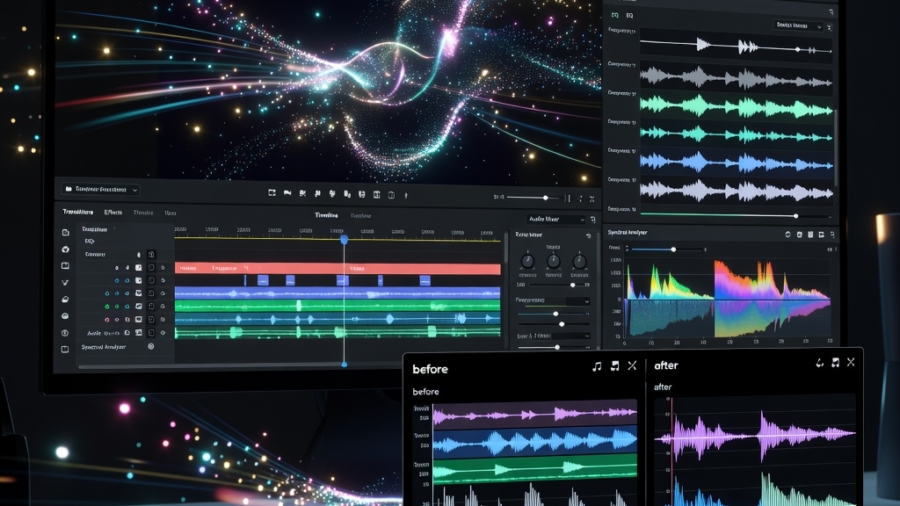Click the Spectral Analyzer blue slider handle
The height and width of the screenshot is (506, 900).
click(x=673, y=250)
